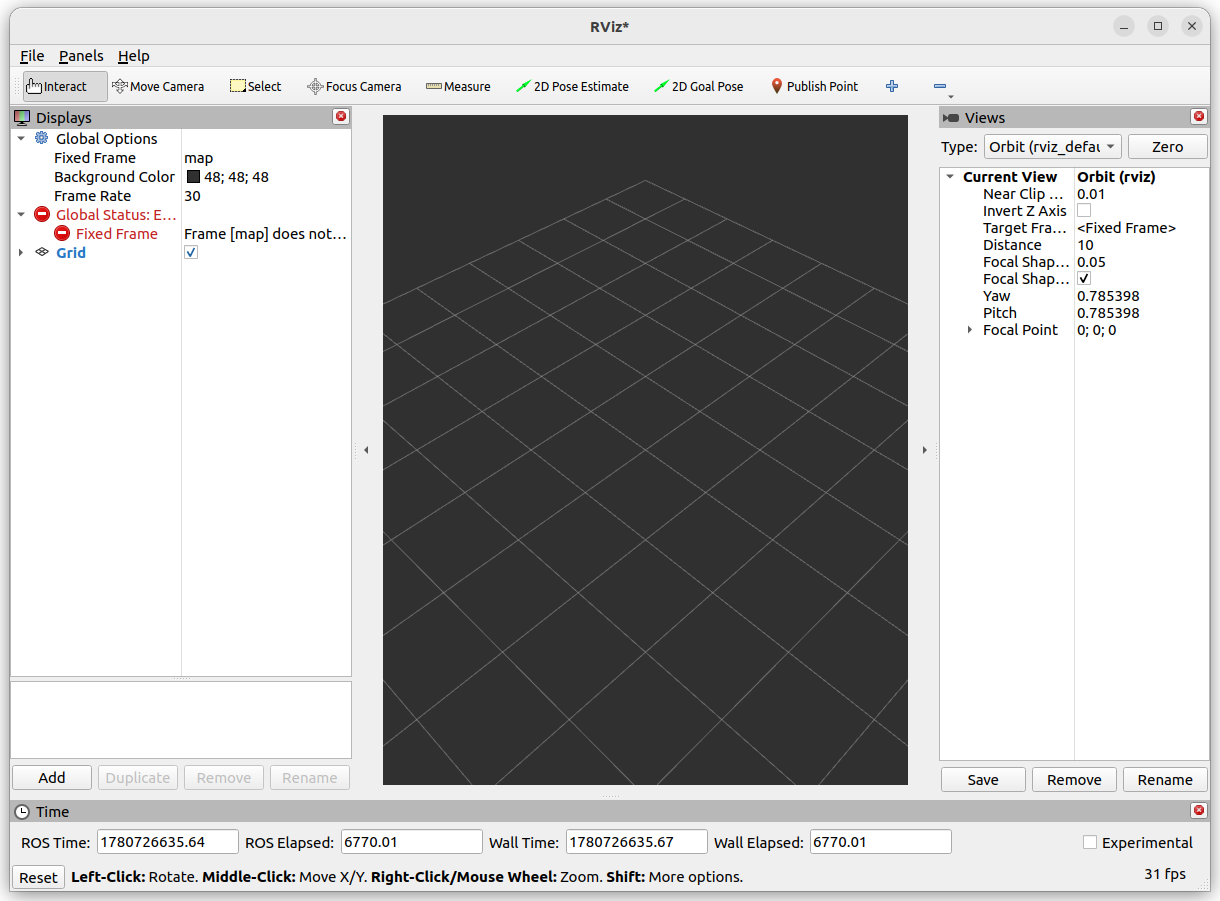Screen dimensions: 1220x901
Task: Click Save in Views panel
Action: click(x=983, y=779)
